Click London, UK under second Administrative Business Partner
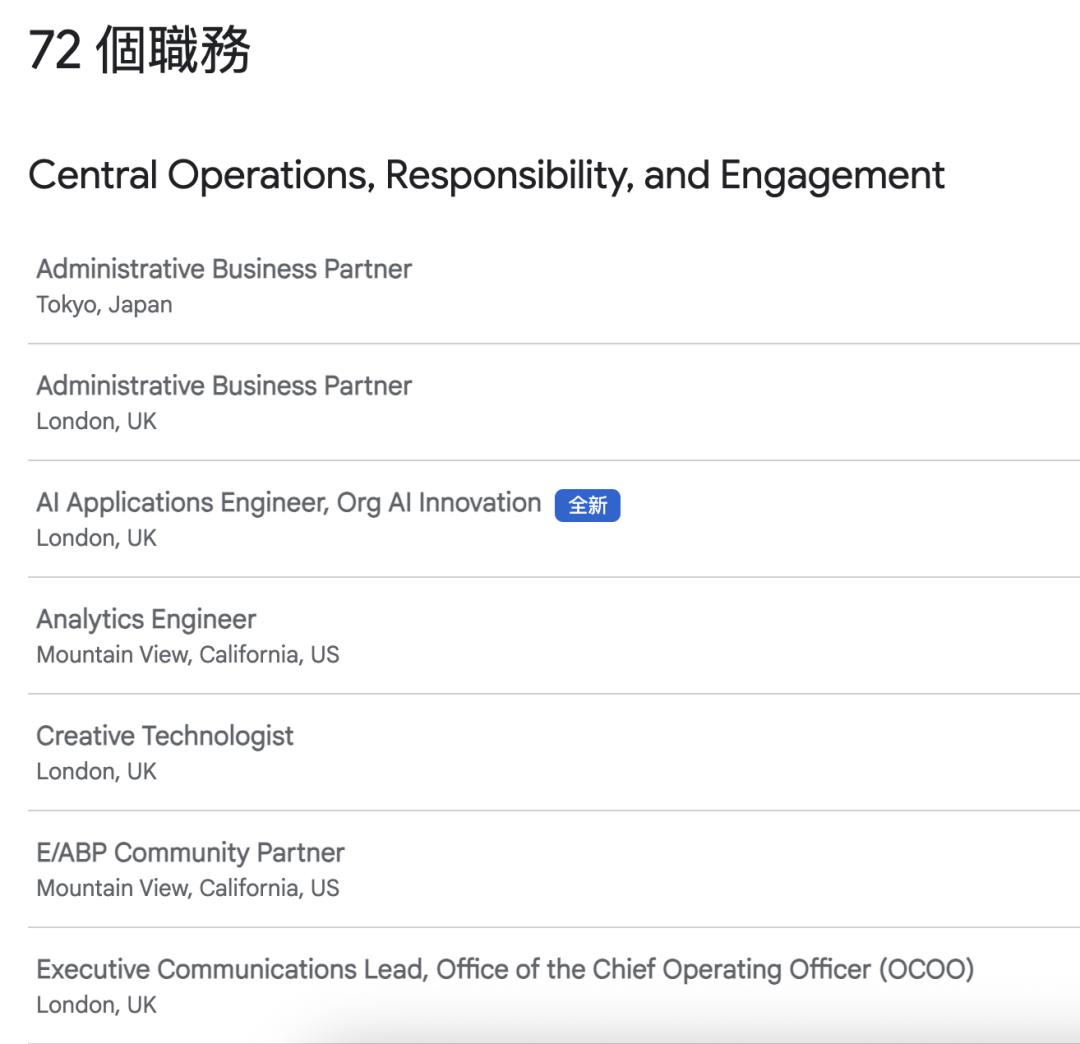This screenshot has width=1080, height=1044. pos(96,422)
